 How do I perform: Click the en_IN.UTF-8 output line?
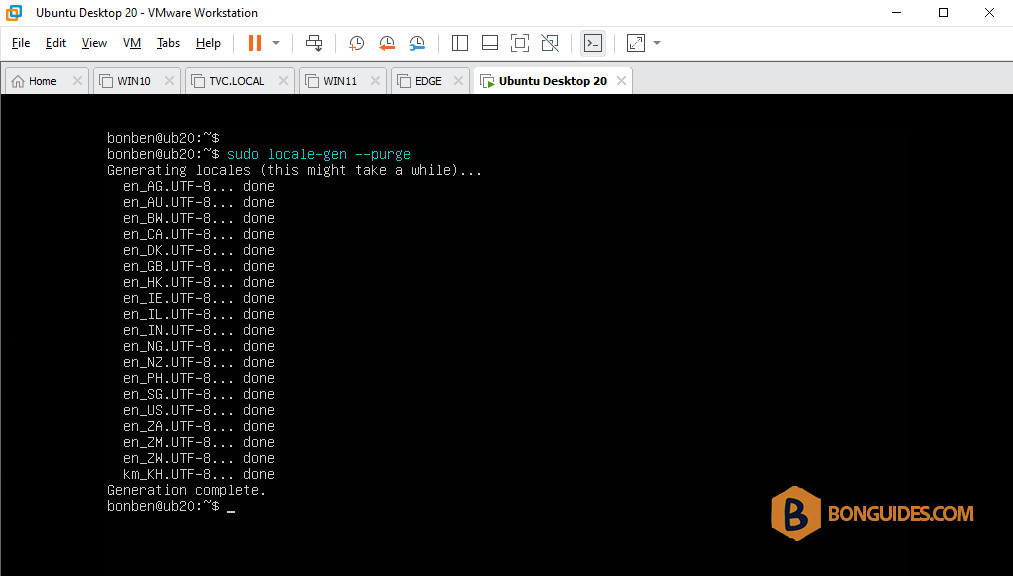198,330
